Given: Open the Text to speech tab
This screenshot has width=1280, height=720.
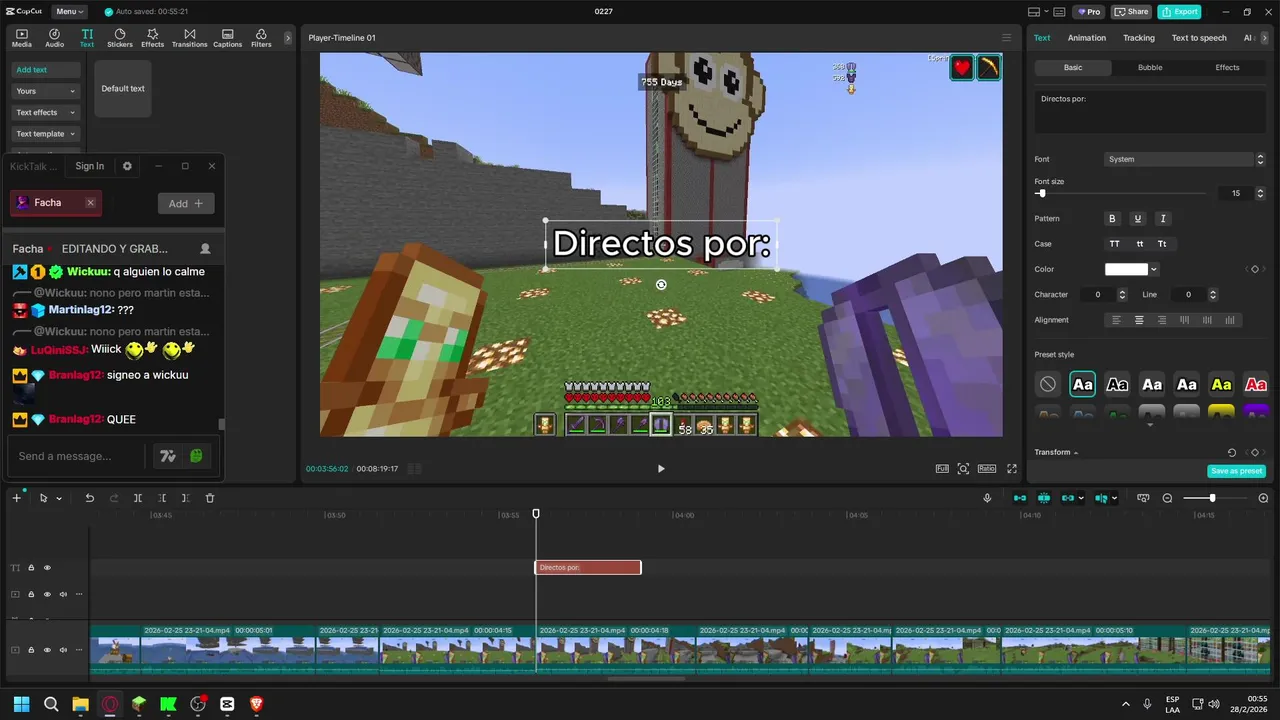Looking at the screenshot, I should (1199, 38).
